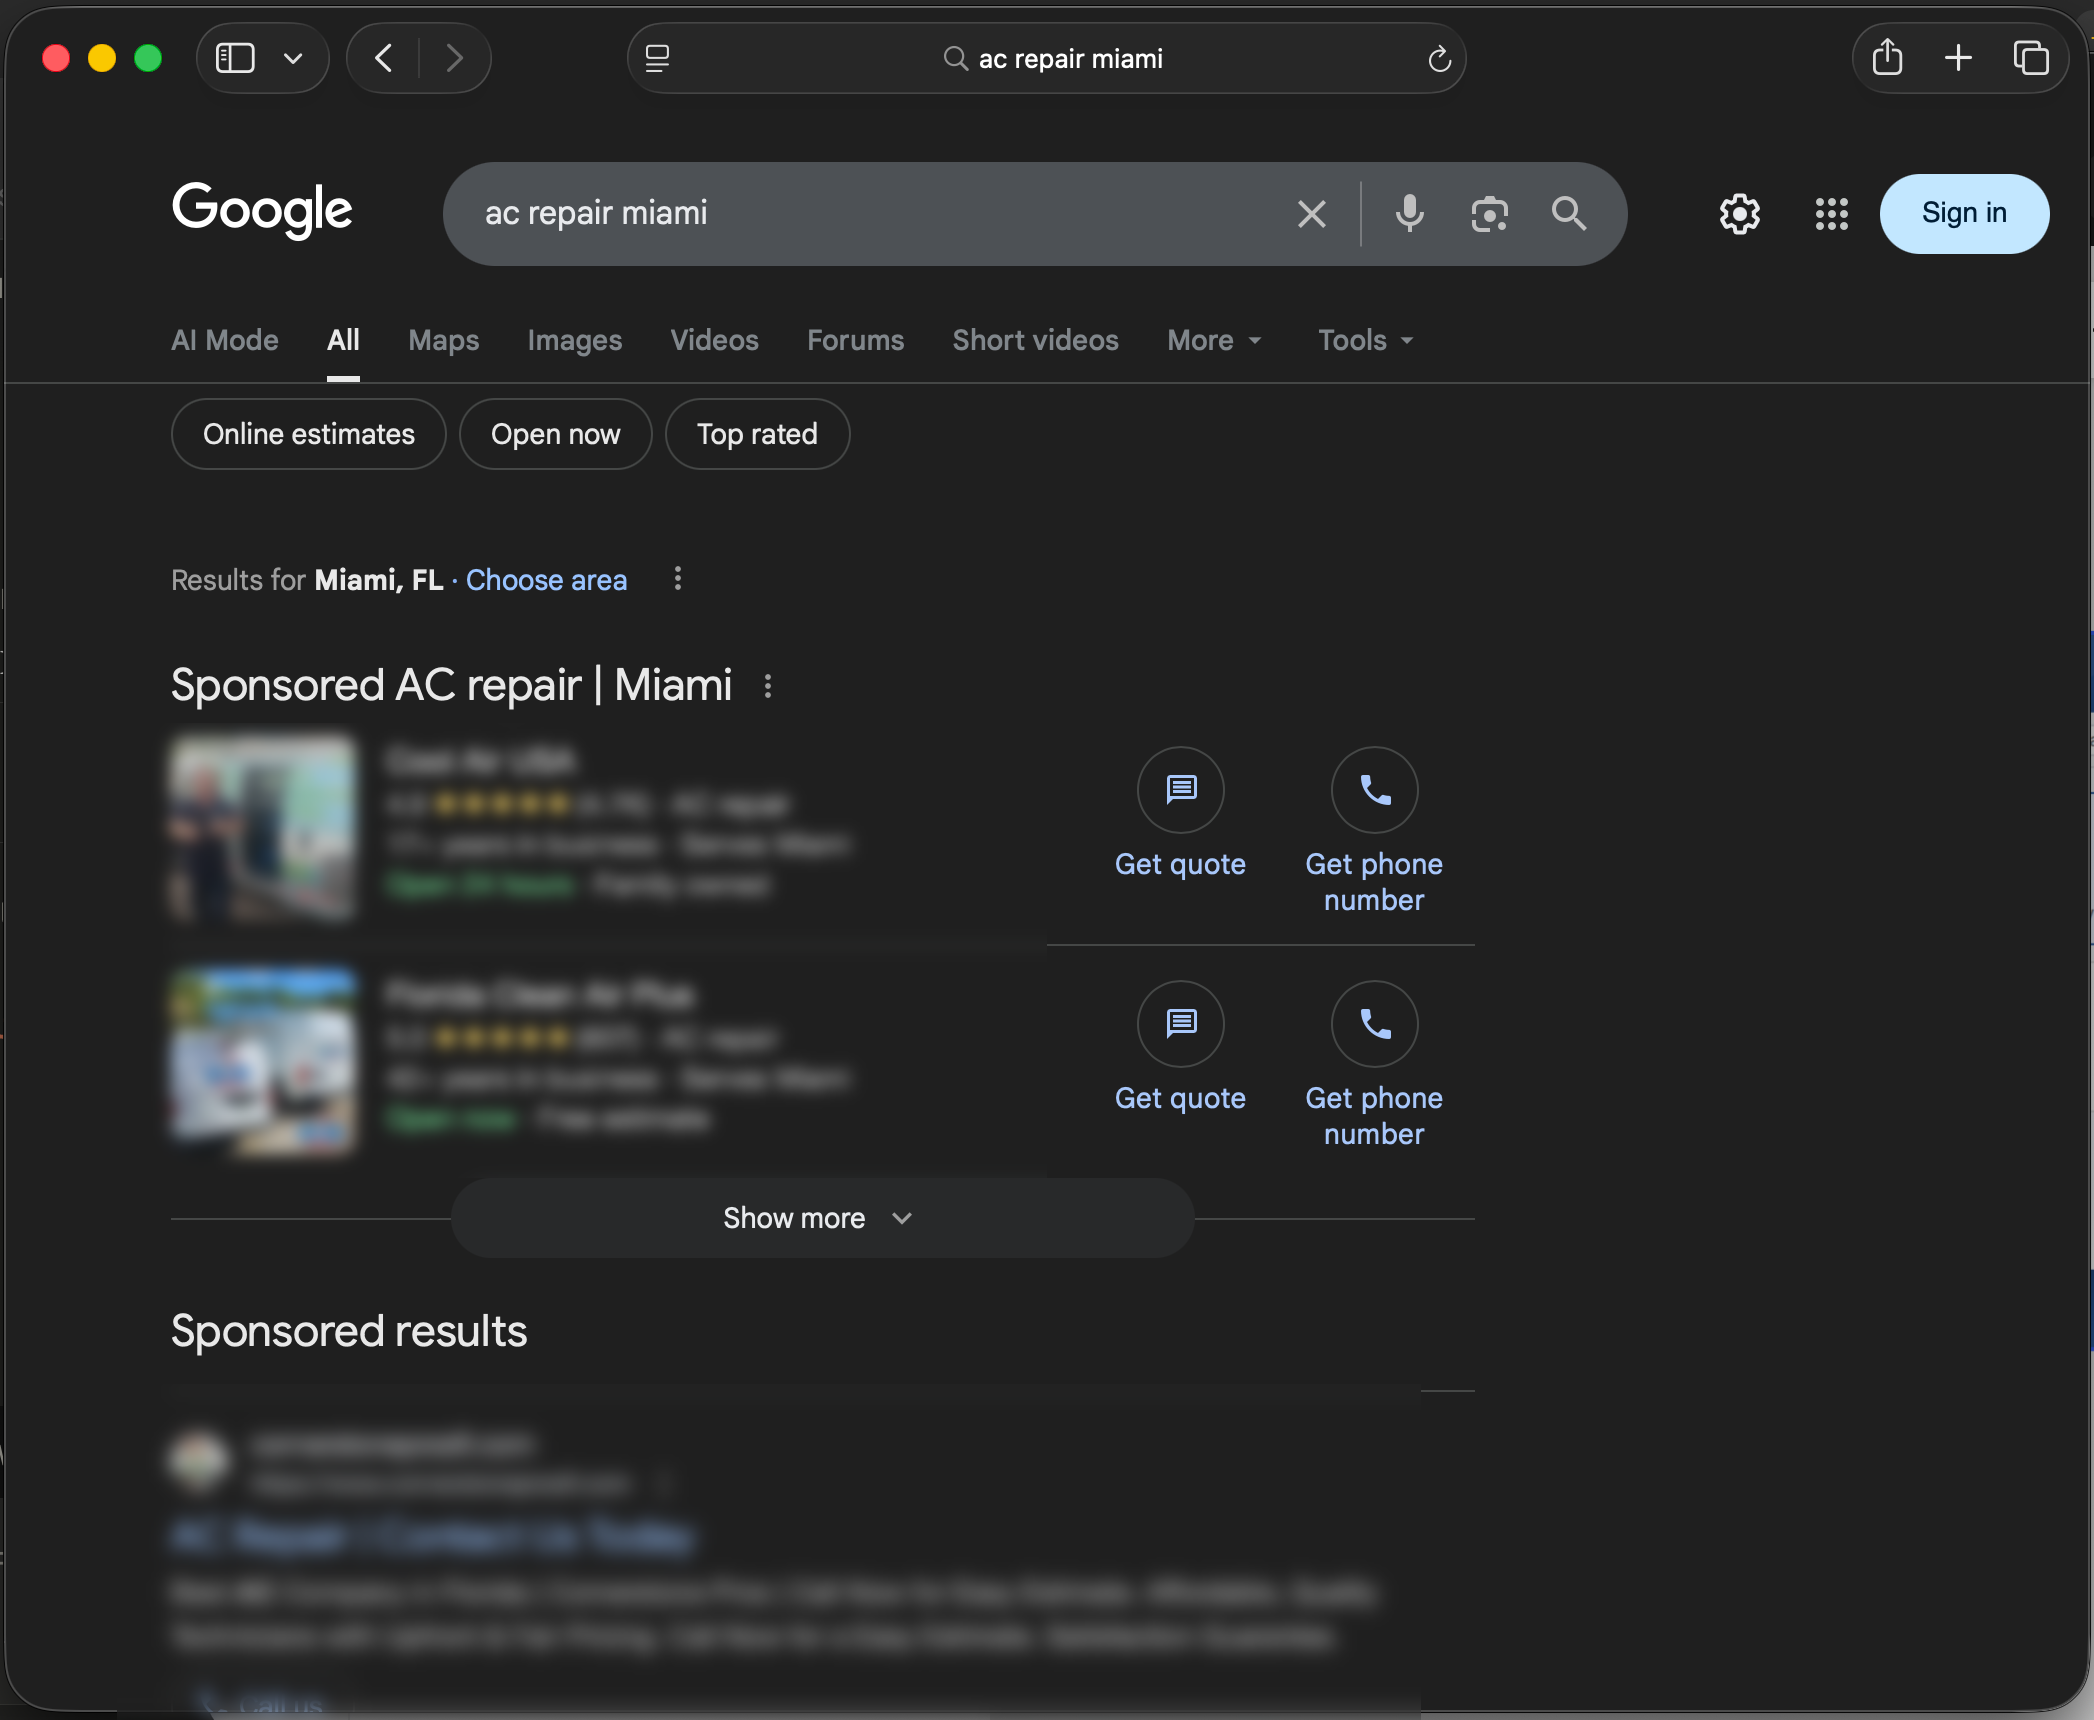Expand the More search categories dropdown

click(x=1214, y=340)
